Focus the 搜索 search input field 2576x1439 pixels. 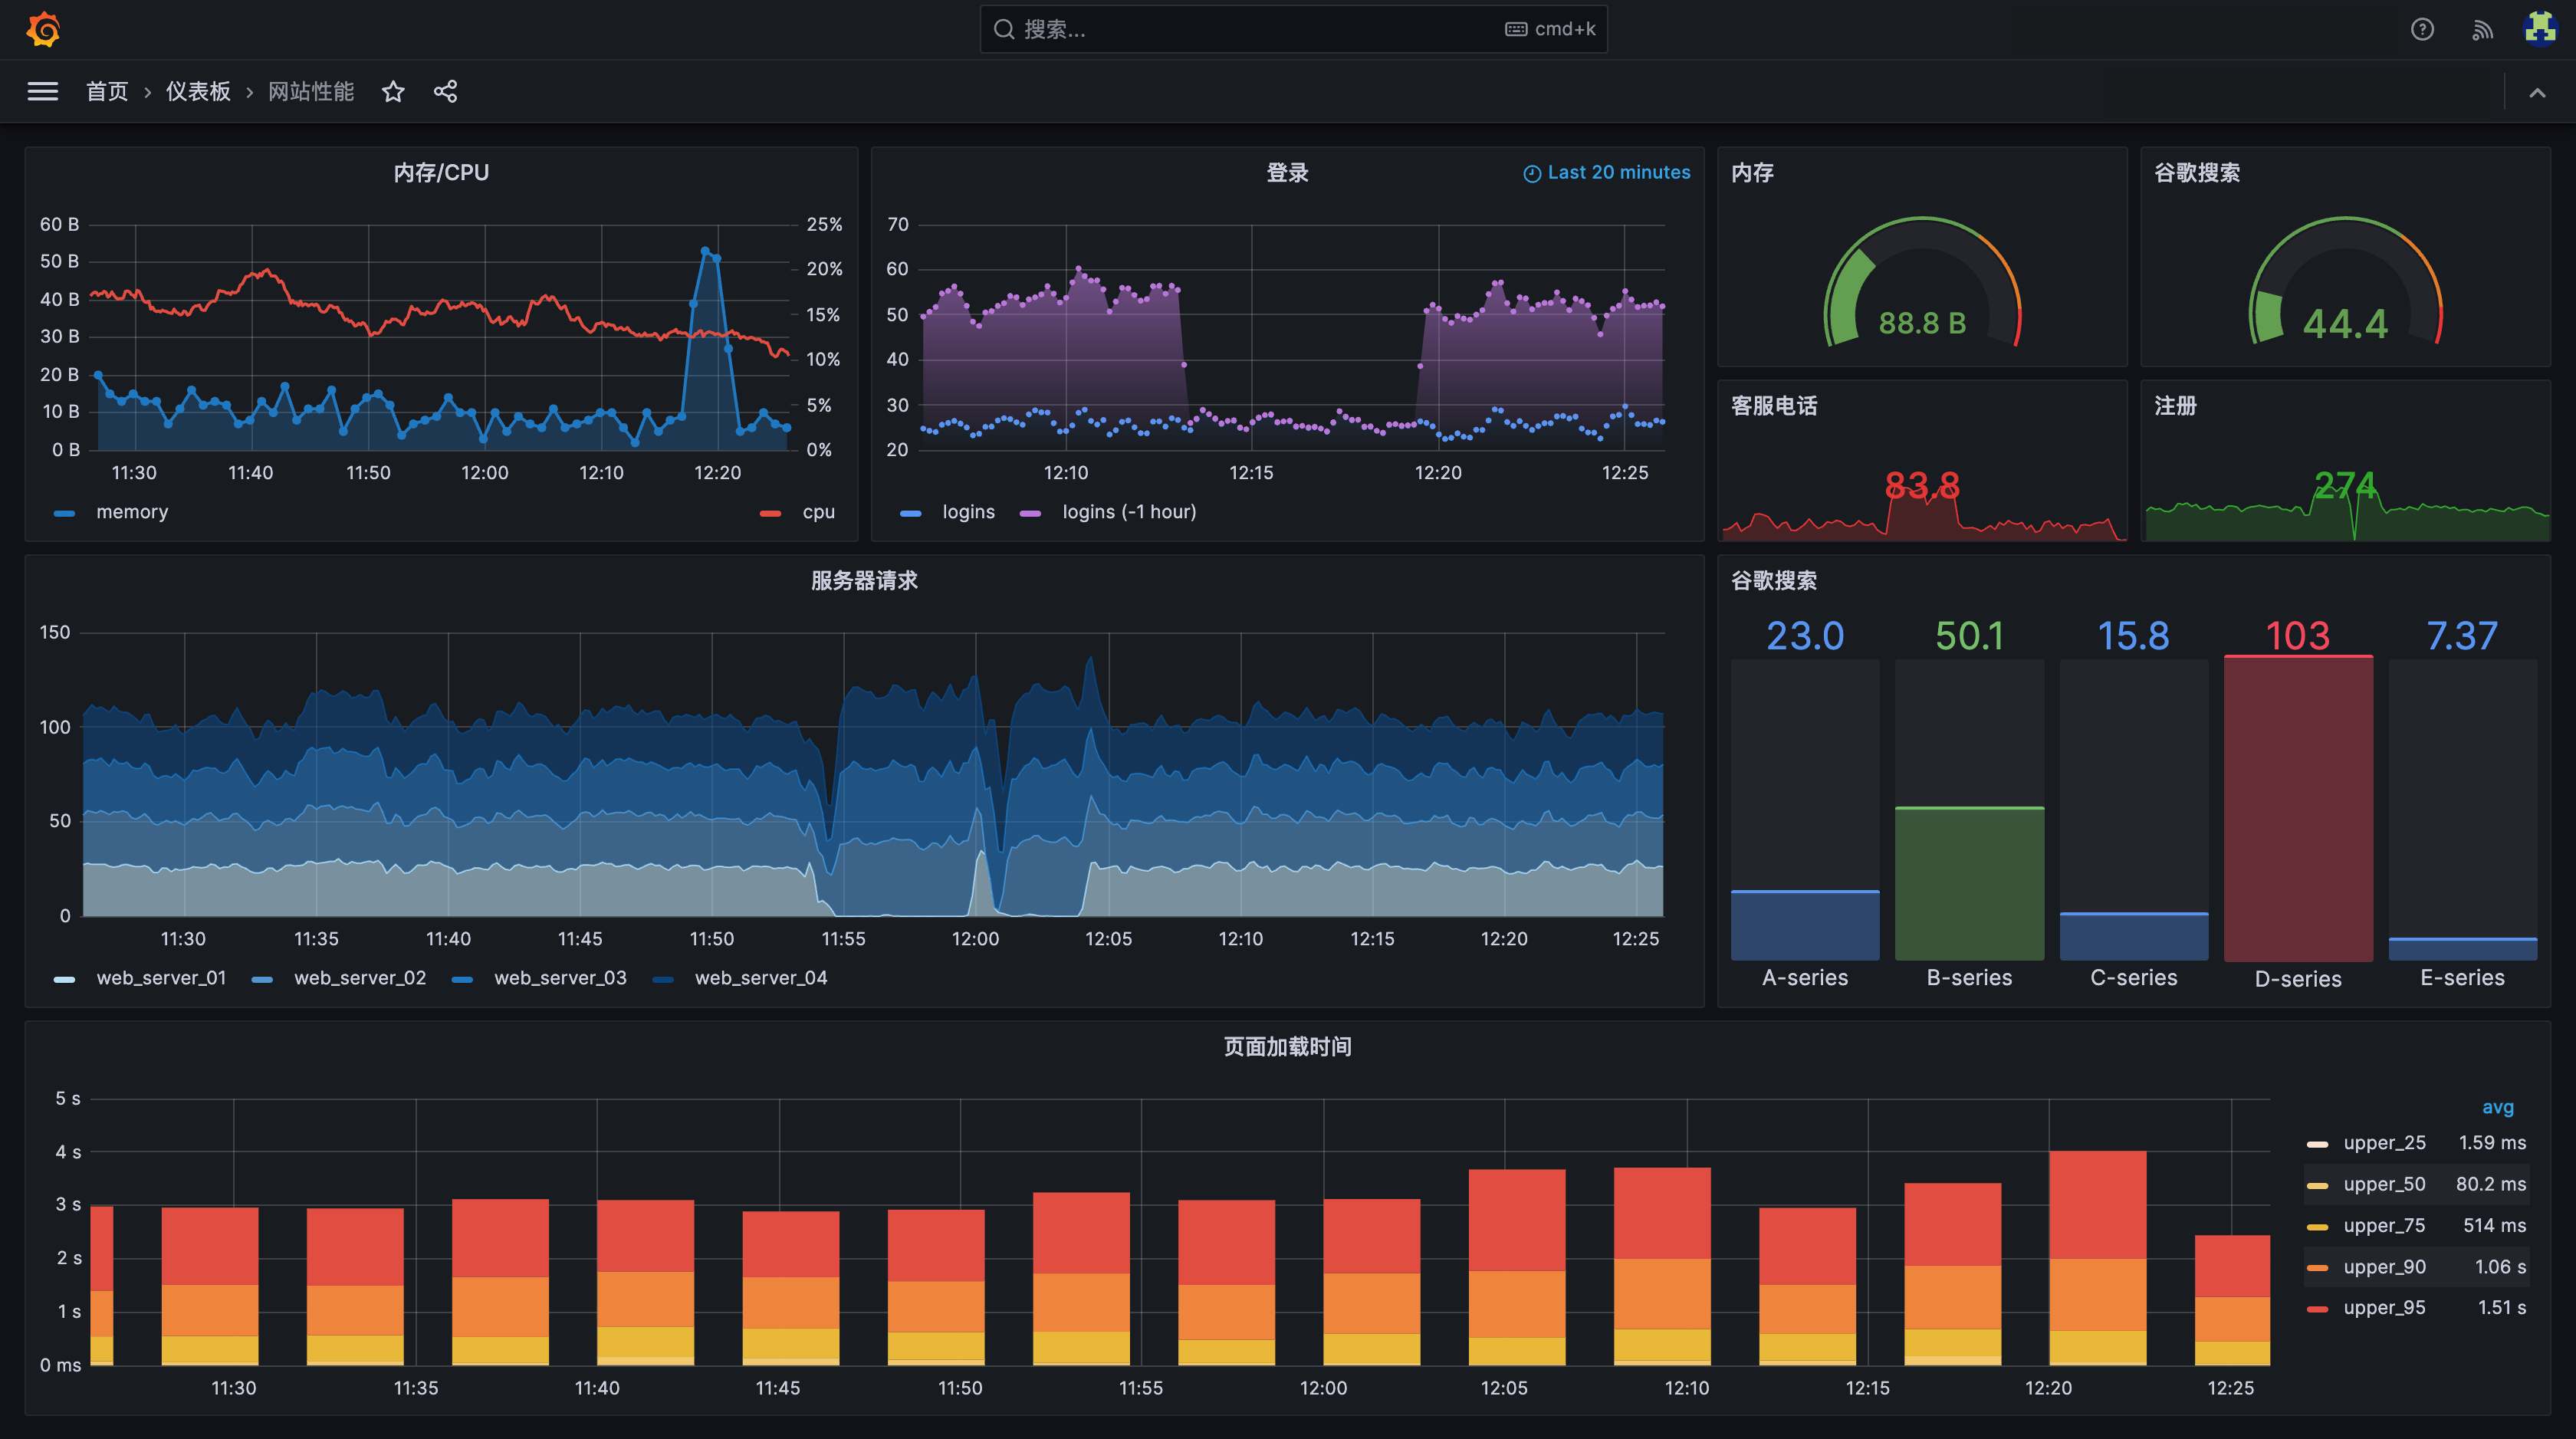[x=1250, y=29]
